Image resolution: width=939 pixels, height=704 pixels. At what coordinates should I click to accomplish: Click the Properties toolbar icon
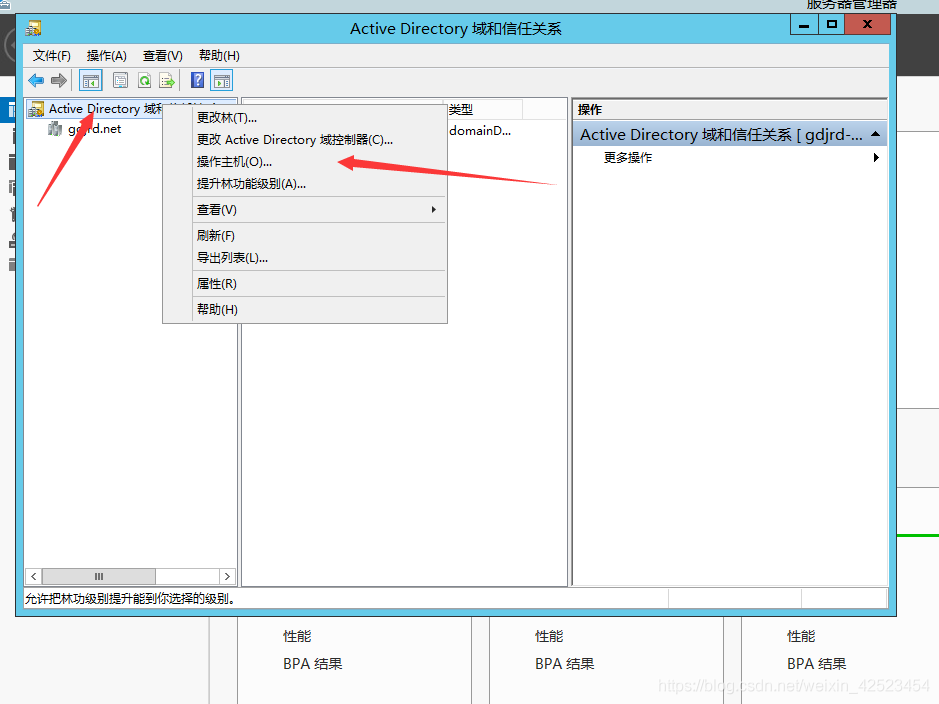point(120,80)
